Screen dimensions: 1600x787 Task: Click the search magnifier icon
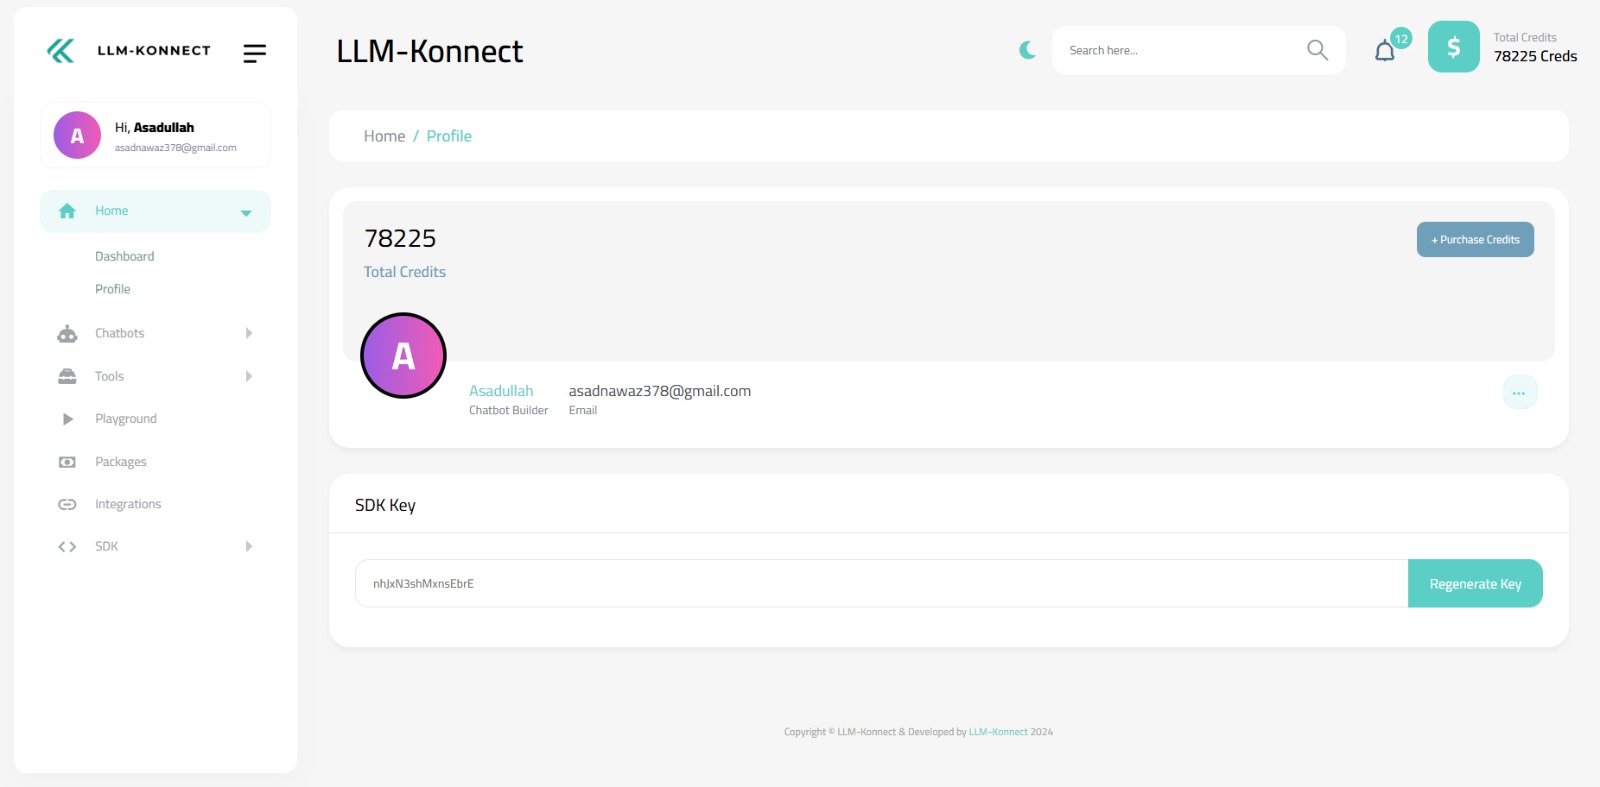pos(1317,50)
